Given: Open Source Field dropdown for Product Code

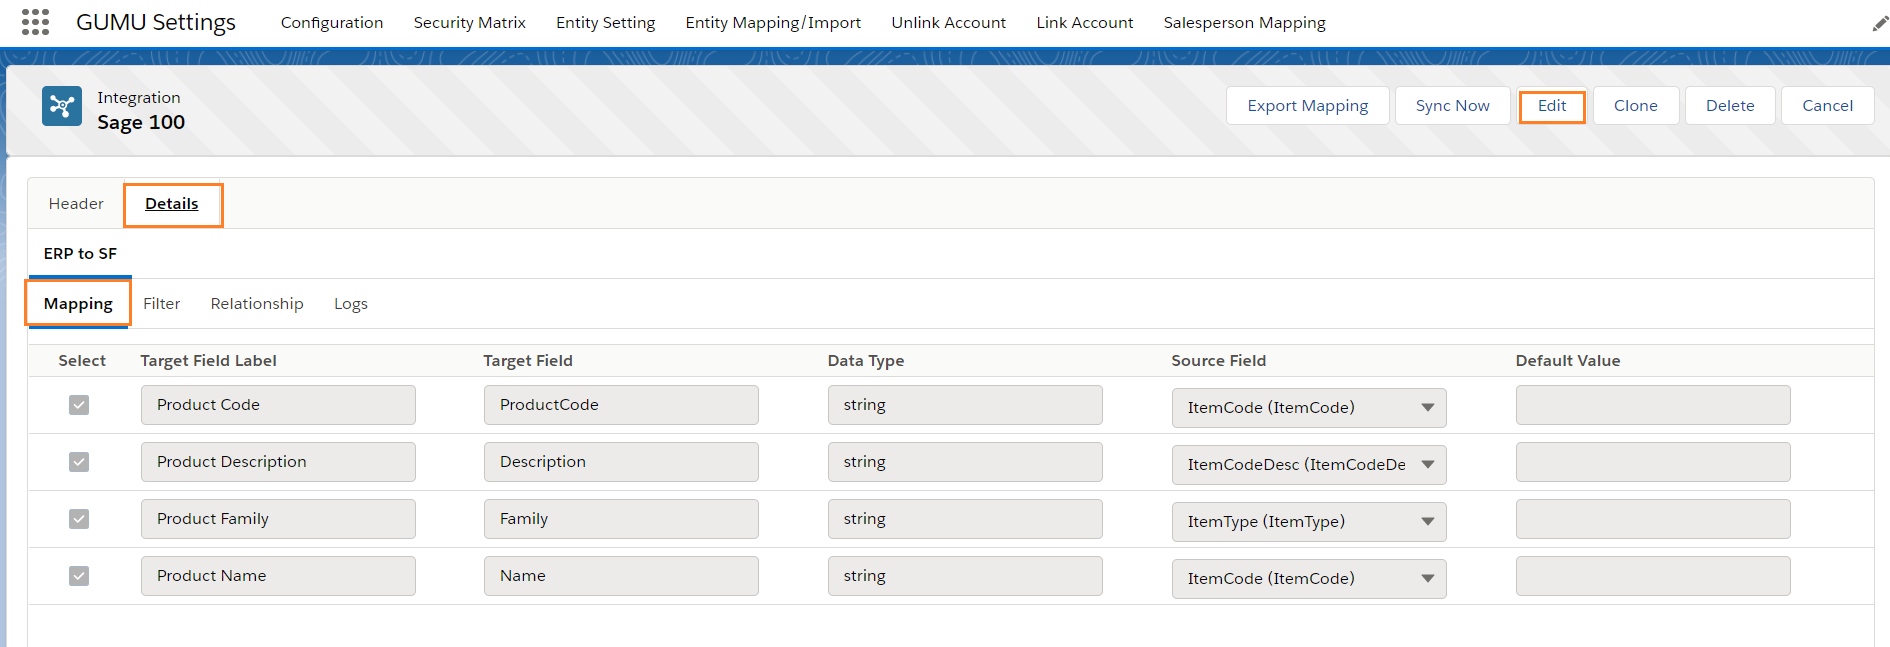Looking at the screenshot, I should pyautogui.click(x=1309, y=408).
